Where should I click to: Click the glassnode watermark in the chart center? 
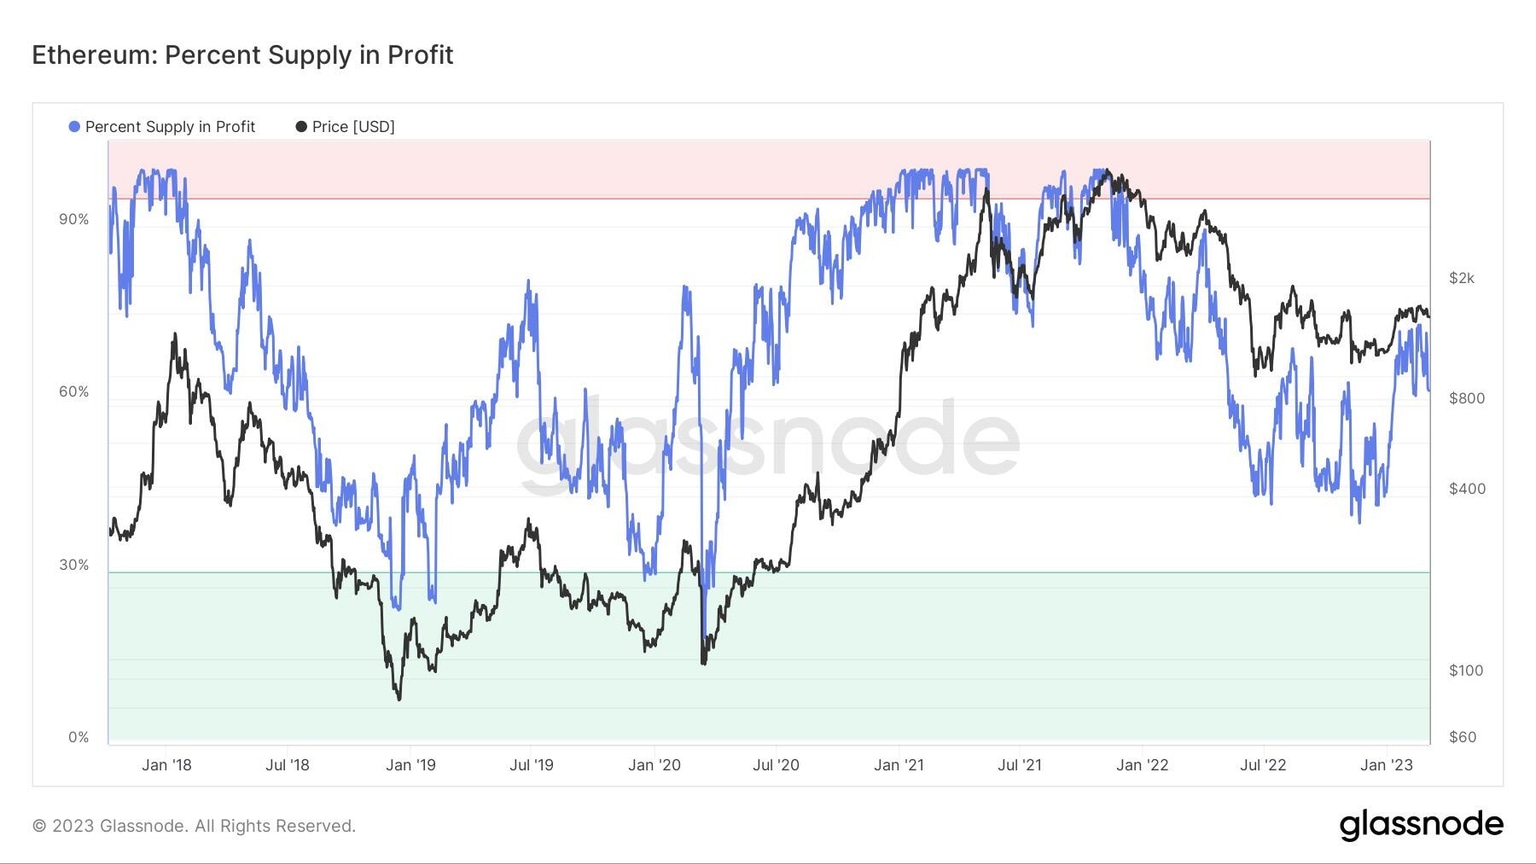pyautogui.click(x=768, y=440)
